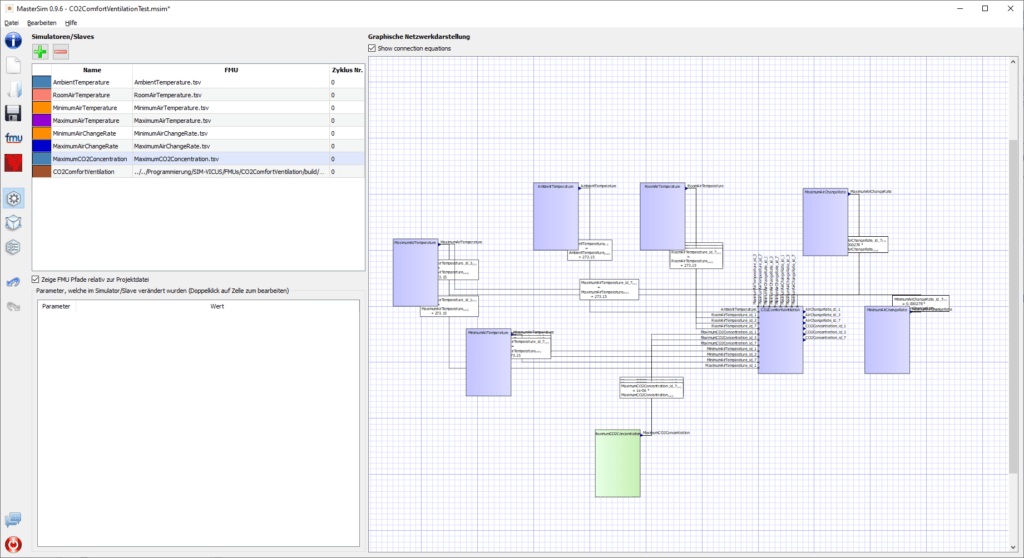
Task: Select the CO2ComfortVentilation name cell
Action: [x=91, y=172]
